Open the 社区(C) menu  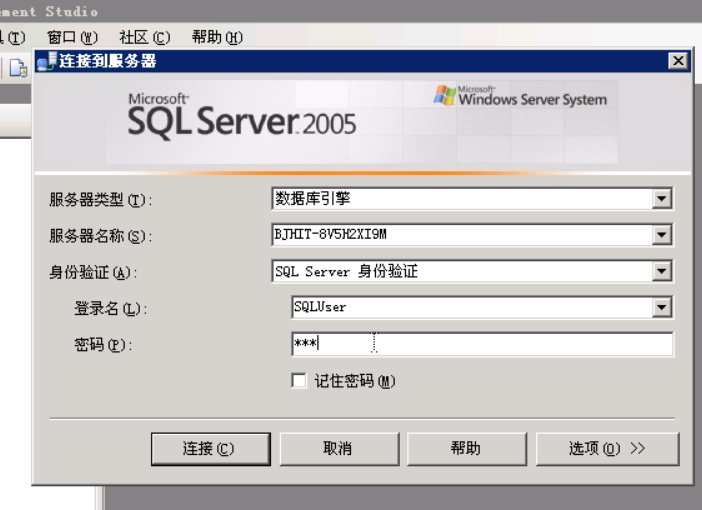click(145, 37)
